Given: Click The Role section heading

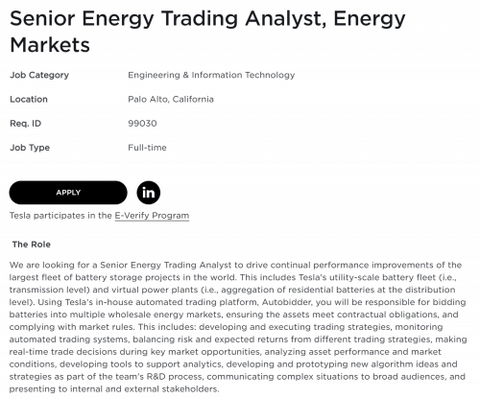Looking at the screenshot, I should (x=31, y=244).
